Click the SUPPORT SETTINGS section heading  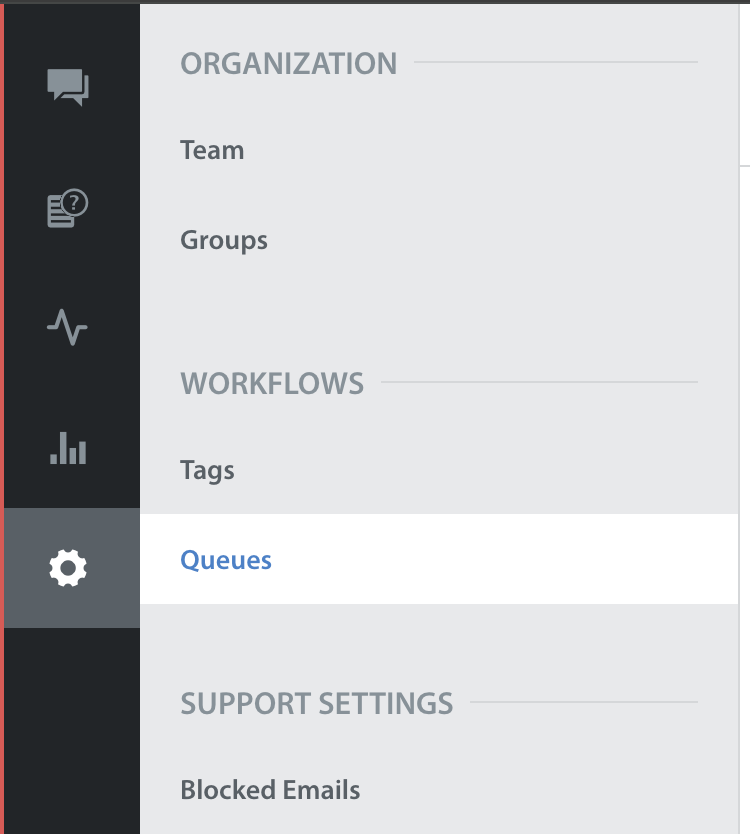click(x=317, y=704)
